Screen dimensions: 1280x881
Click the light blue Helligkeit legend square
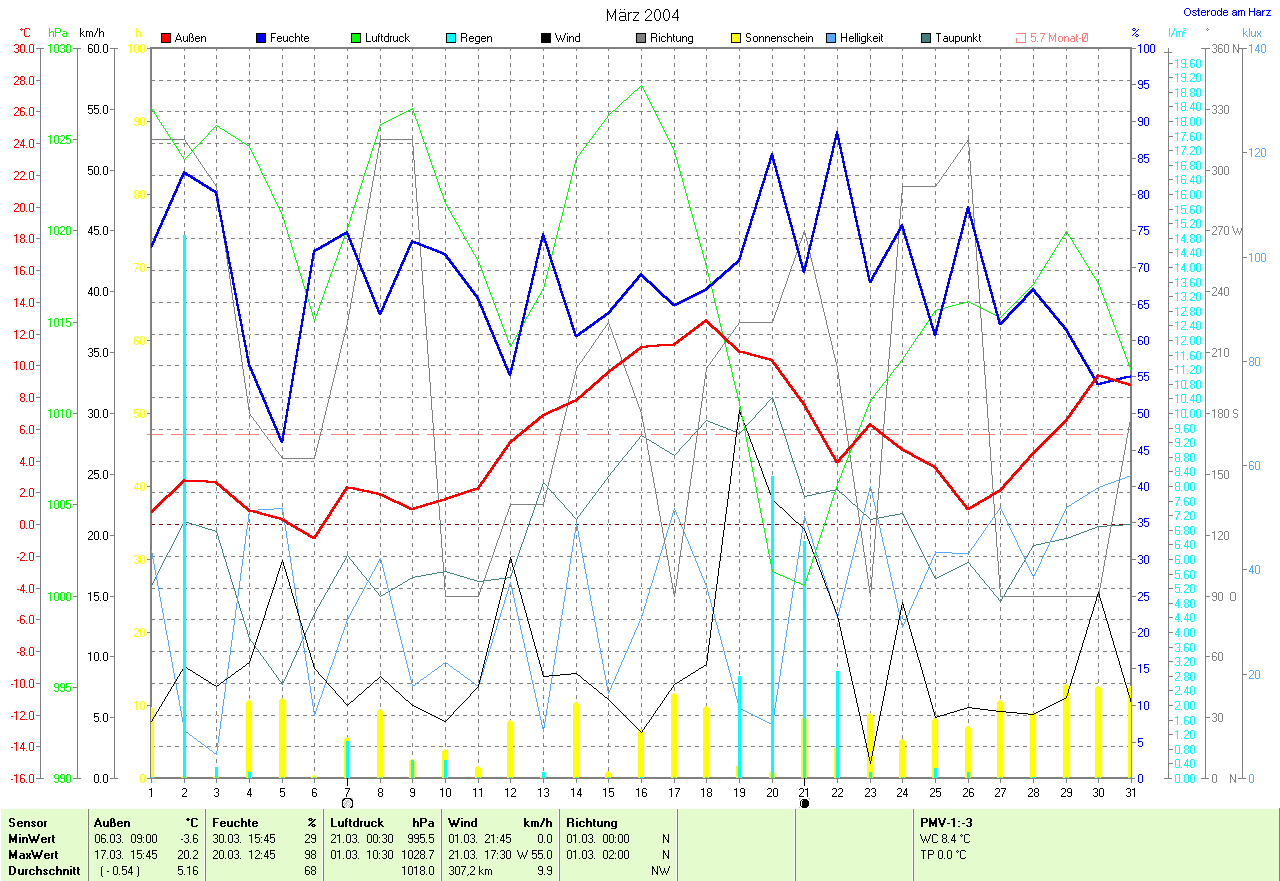pyautogui.click(x=831, y=38)
